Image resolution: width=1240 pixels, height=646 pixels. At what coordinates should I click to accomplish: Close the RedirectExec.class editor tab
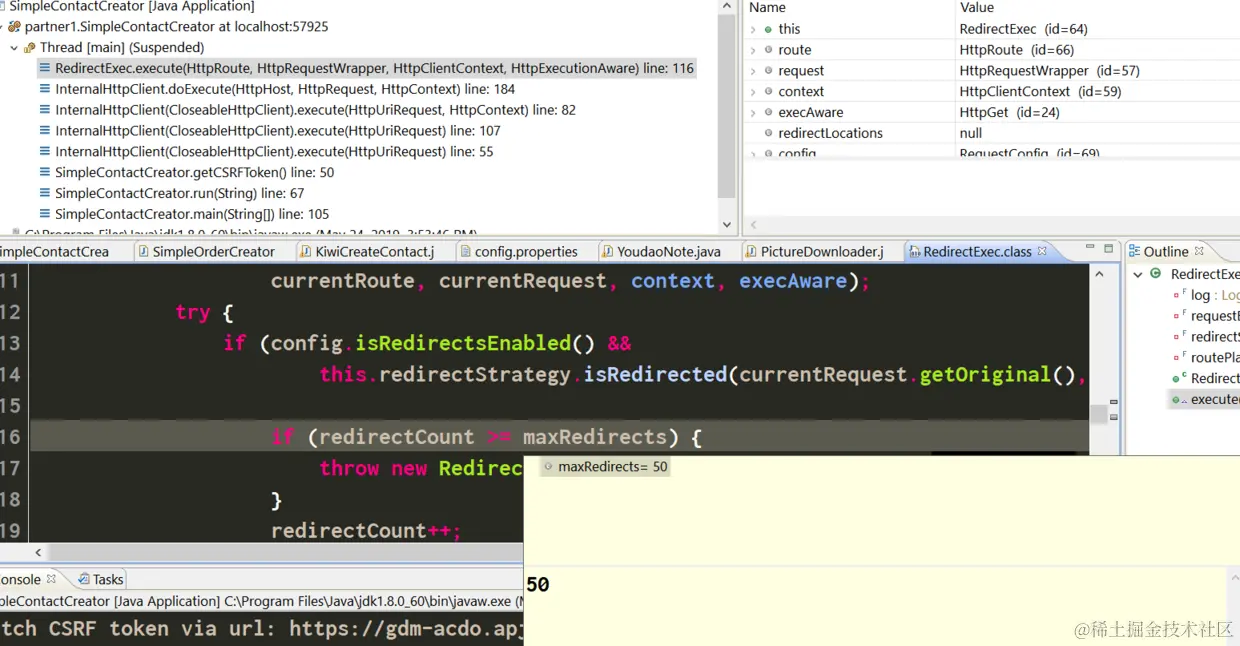[x=1042, y=252]
